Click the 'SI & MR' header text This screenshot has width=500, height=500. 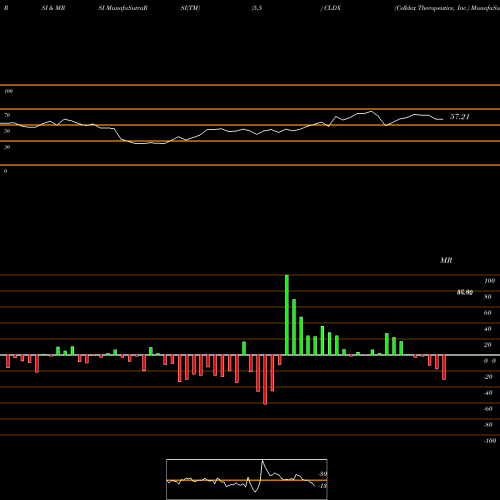[53, 8]
